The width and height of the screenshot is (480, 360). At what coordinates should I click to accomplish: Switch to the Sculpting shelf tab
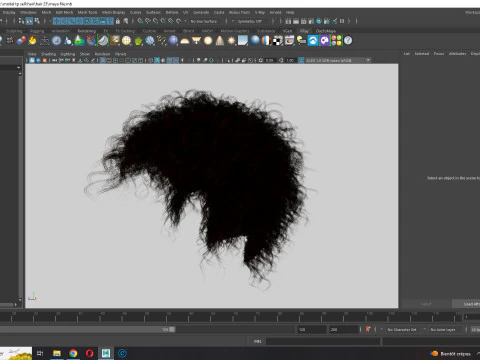pyautogui.click(x=14, y=31)
